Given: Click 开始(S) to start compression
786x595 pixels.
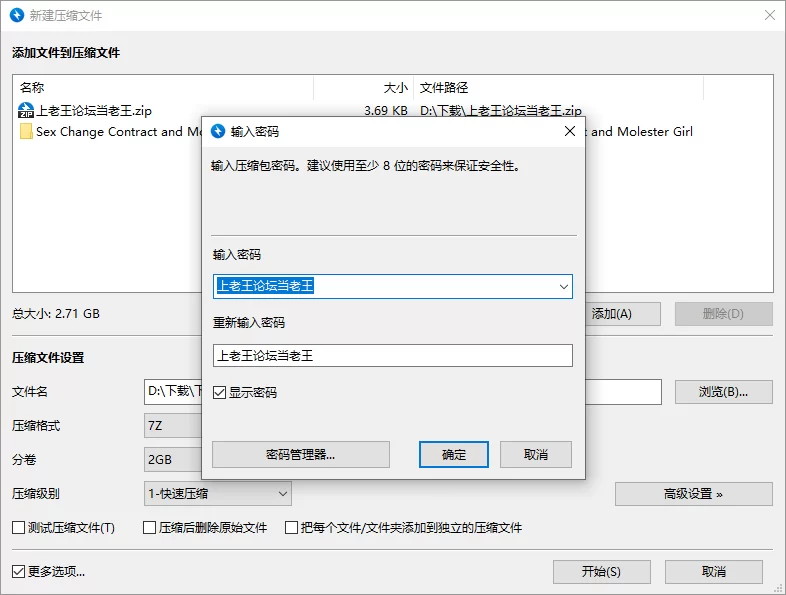Looking at the screenshot, I should [x=602, y=571].
